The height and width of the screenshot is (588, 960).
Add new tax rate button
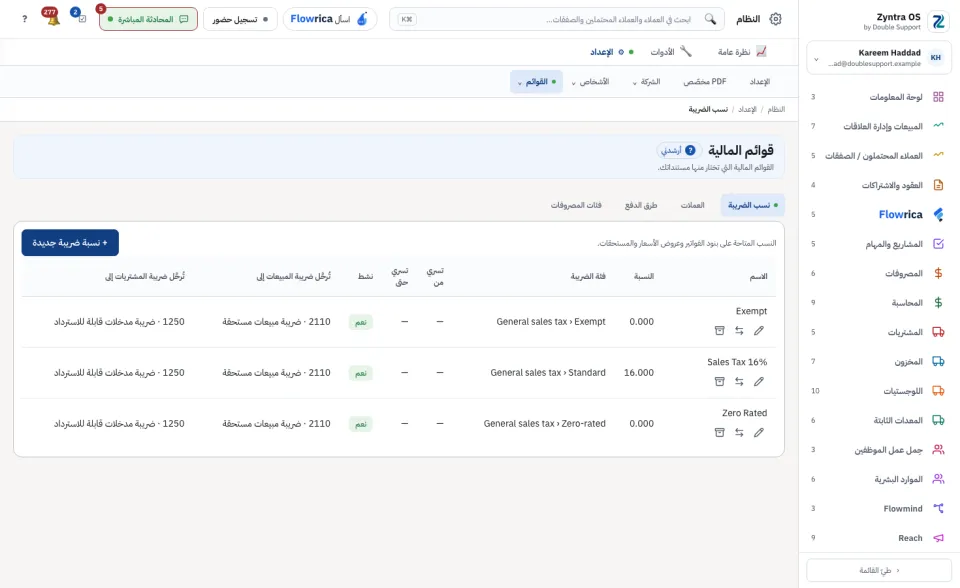(x=70, y=243)
